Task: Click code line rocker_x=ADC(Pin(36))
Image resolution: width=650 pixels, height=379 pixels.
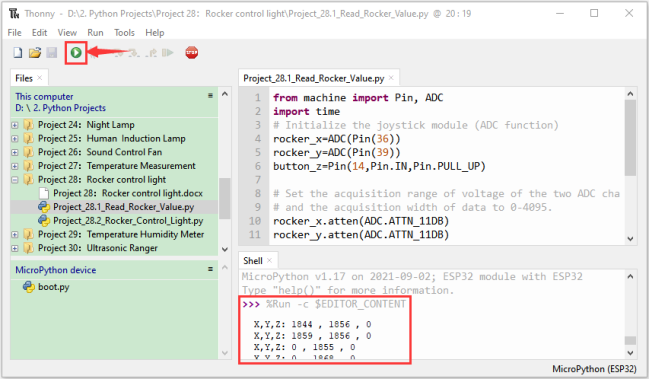Action: 337,138
